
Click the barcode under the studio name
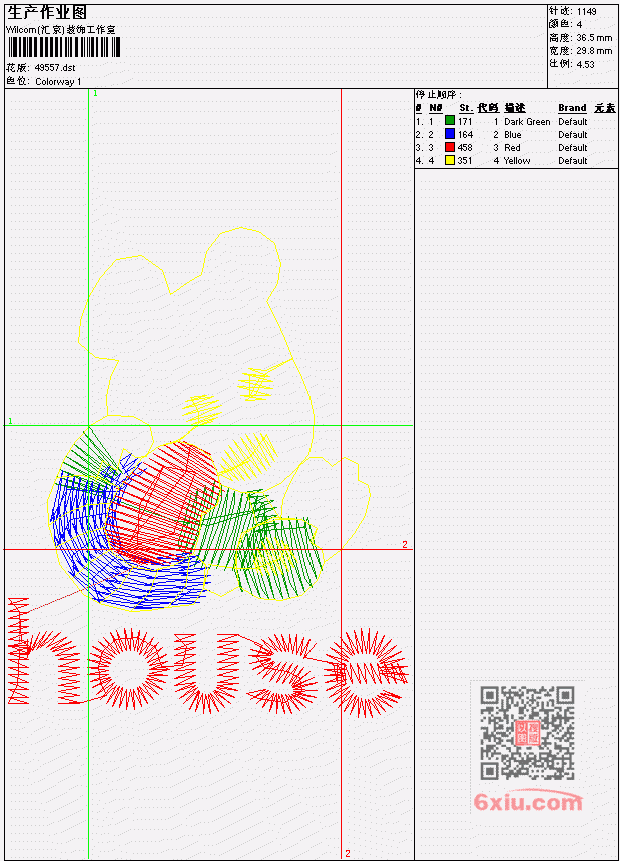point(64,47)
